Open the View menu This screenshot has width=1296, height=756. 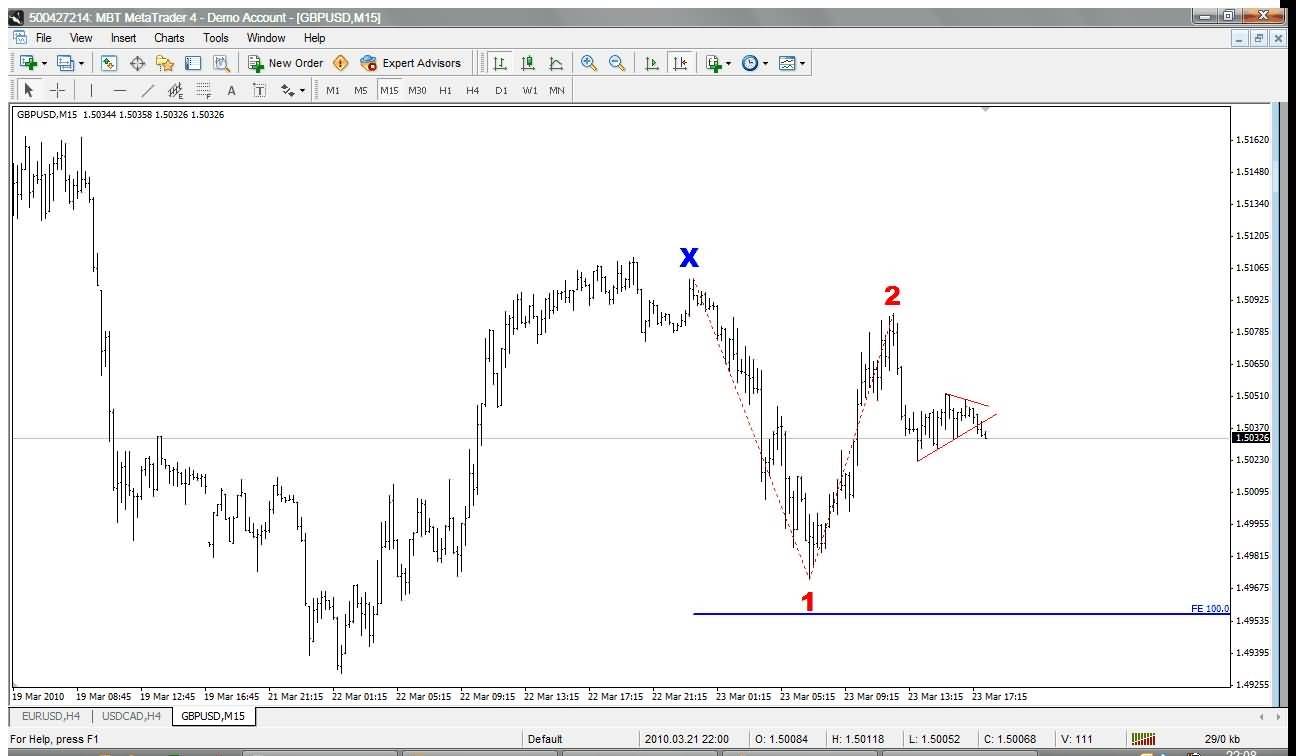[81, 38]
